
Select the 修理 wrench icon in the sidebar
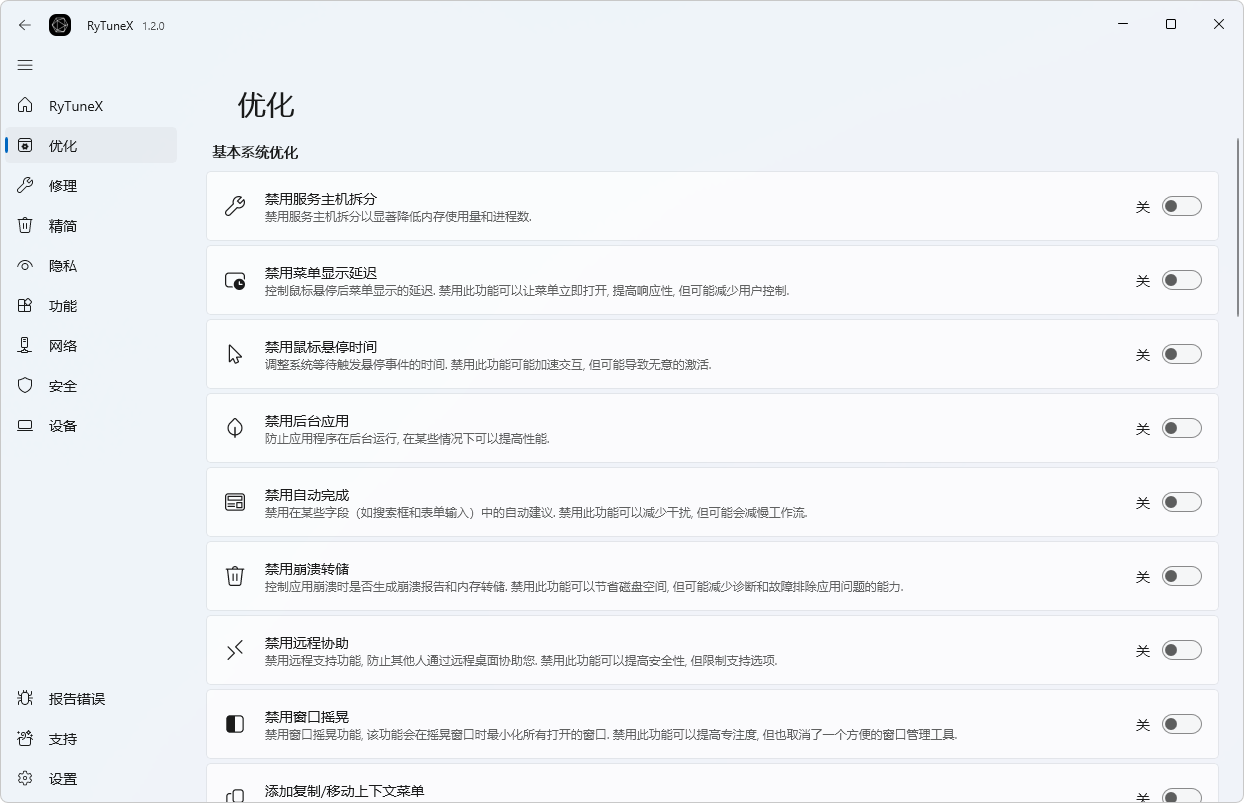(x=25, y=185)
